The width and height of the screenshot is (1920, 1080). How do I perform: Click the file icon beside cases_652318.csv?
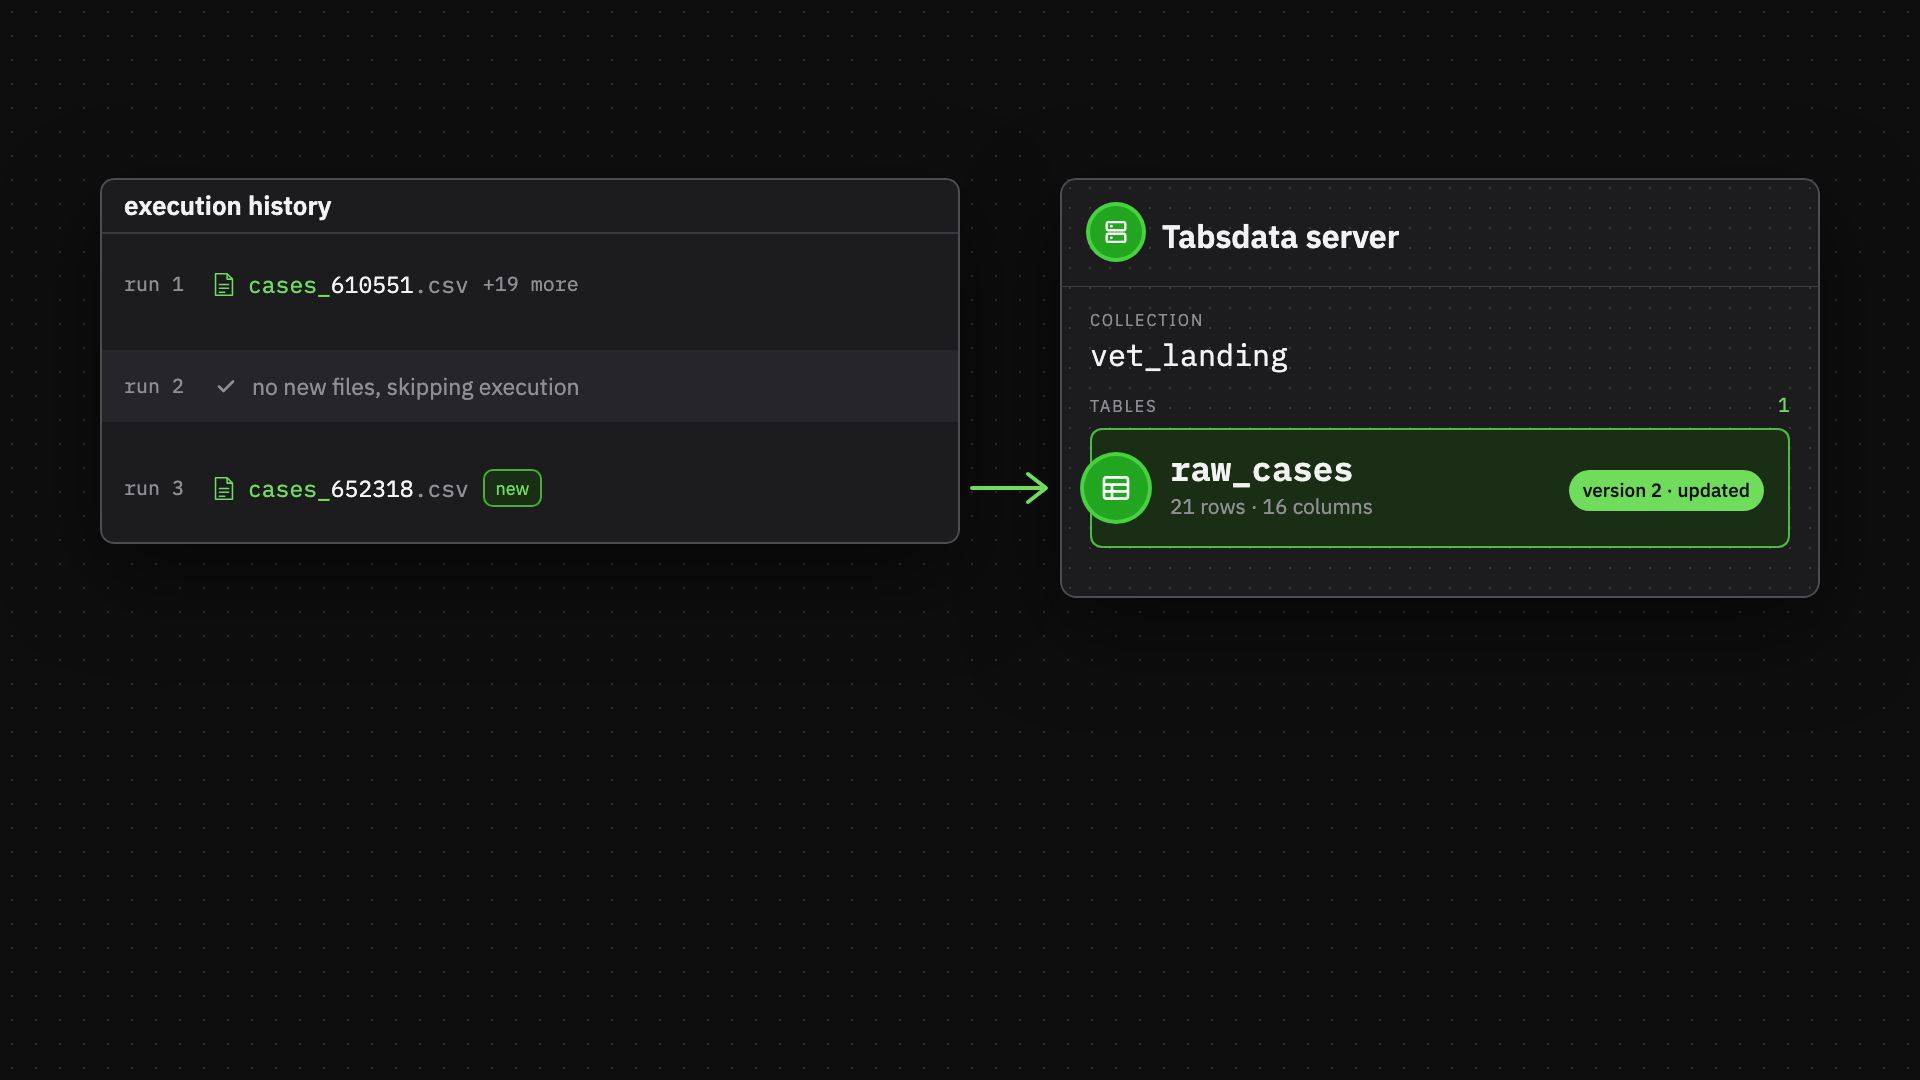[224, 489]
